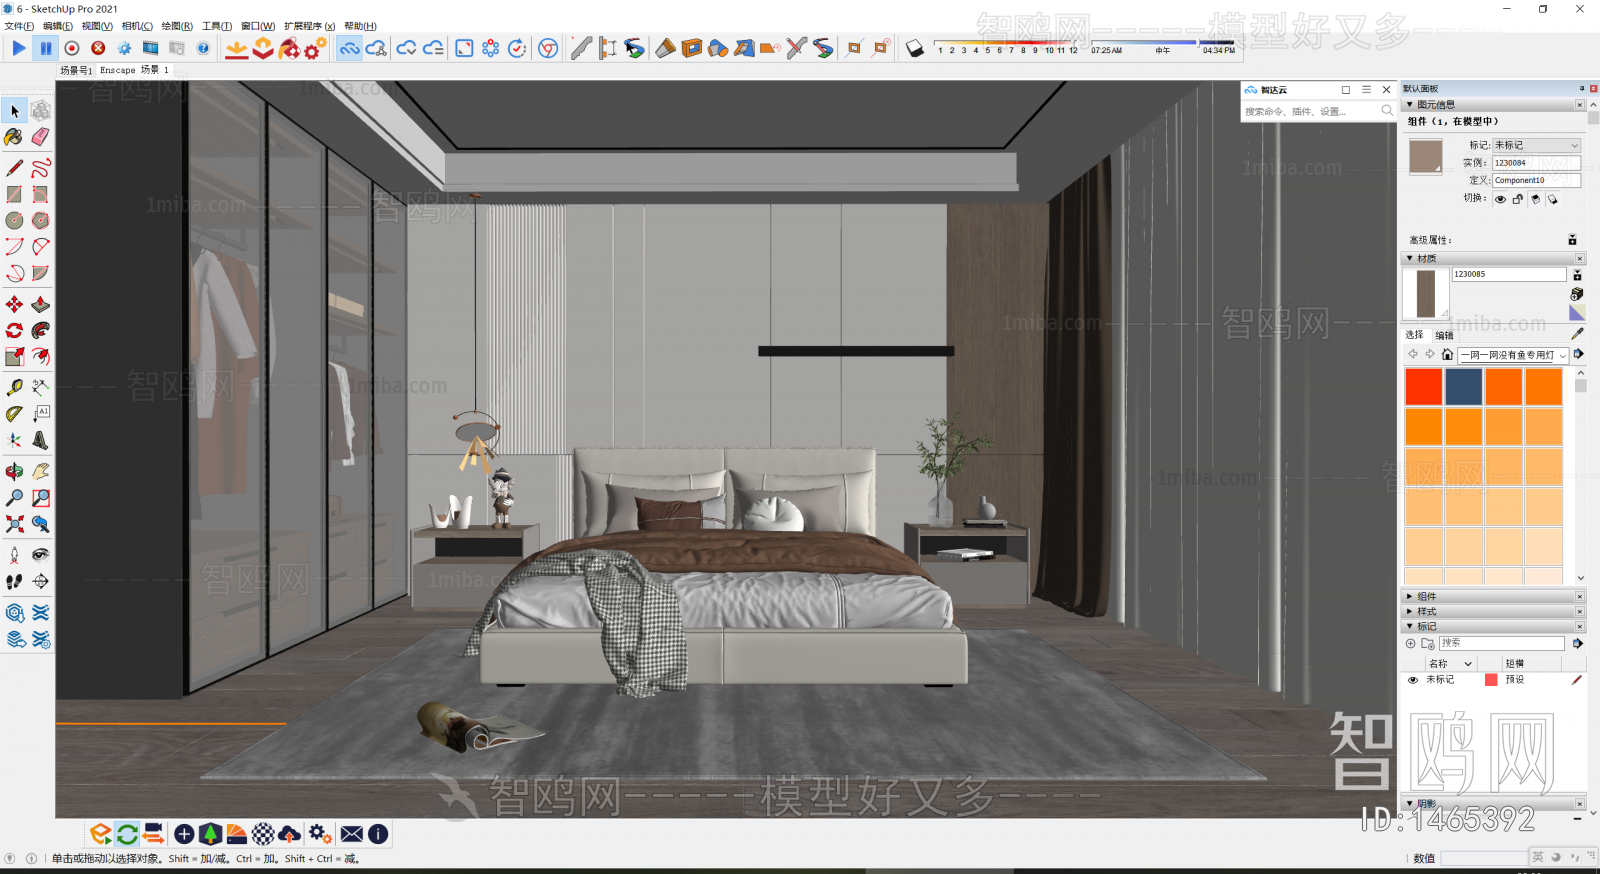
Task: Click the info icon in bottom toolbar
Action: point(378,834)
